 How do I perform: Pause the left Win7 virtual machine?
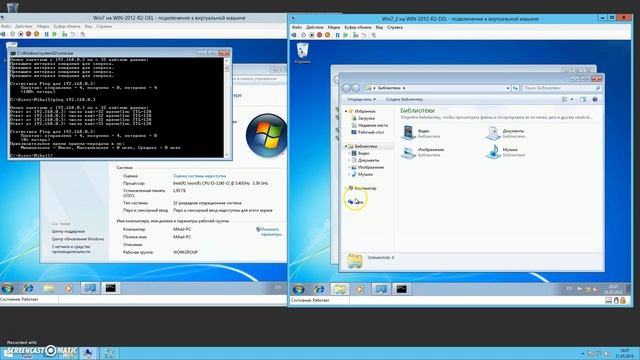(x=47, y=34)
